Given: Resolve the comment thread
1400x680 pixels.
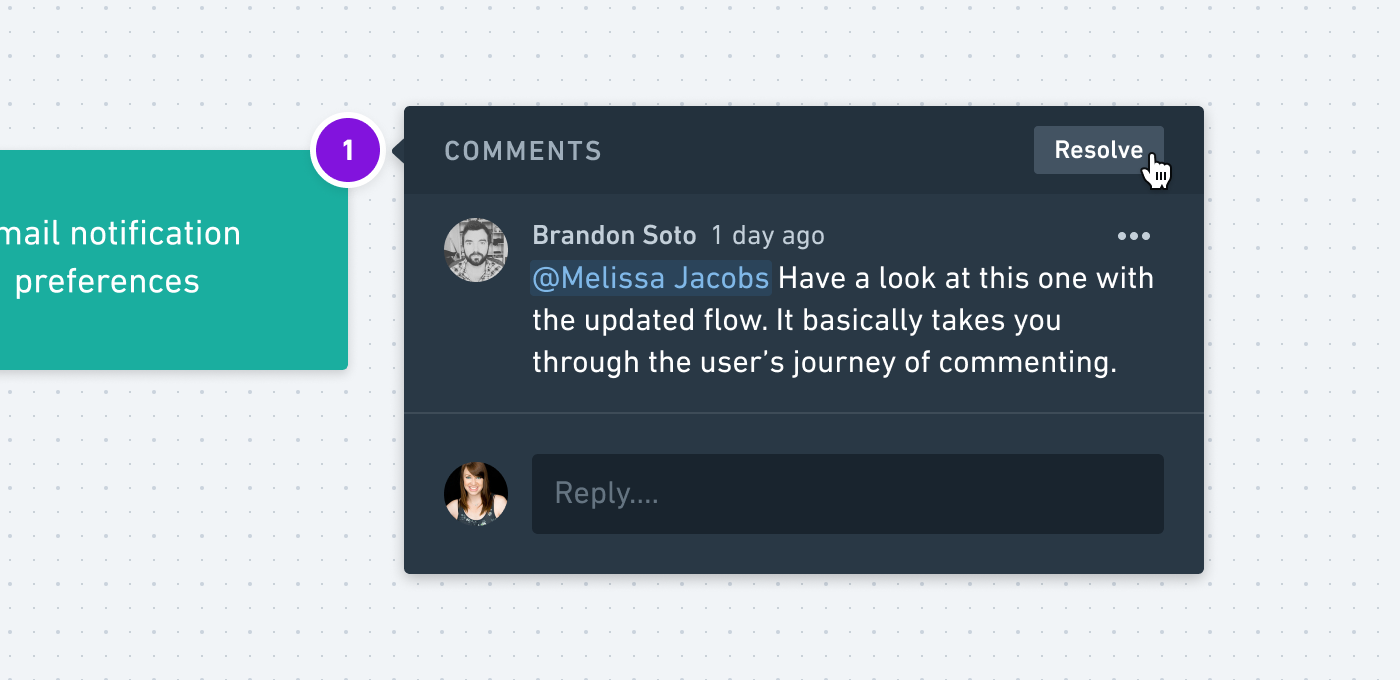Looking at the screenshot, I should pyautogui.click(x=1098, y=149).
